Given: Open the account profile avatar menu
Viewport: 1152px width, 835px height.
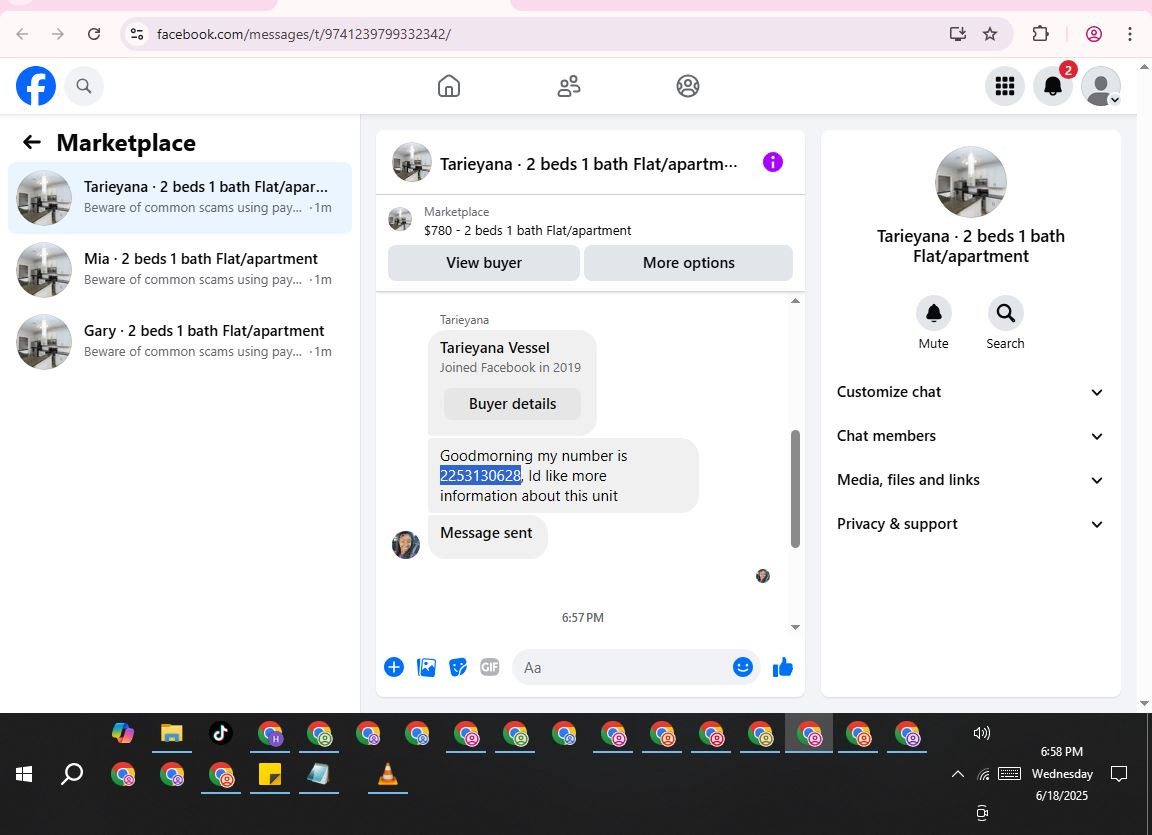Looking at the screenshot, I should (x=1101, y=86).
